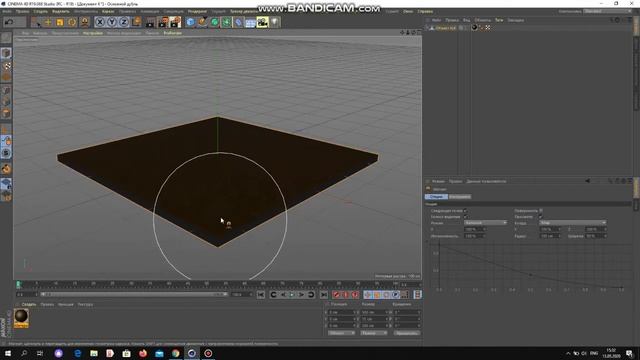
Task: Toggle the X axis lock
Action: coord(100,22)
